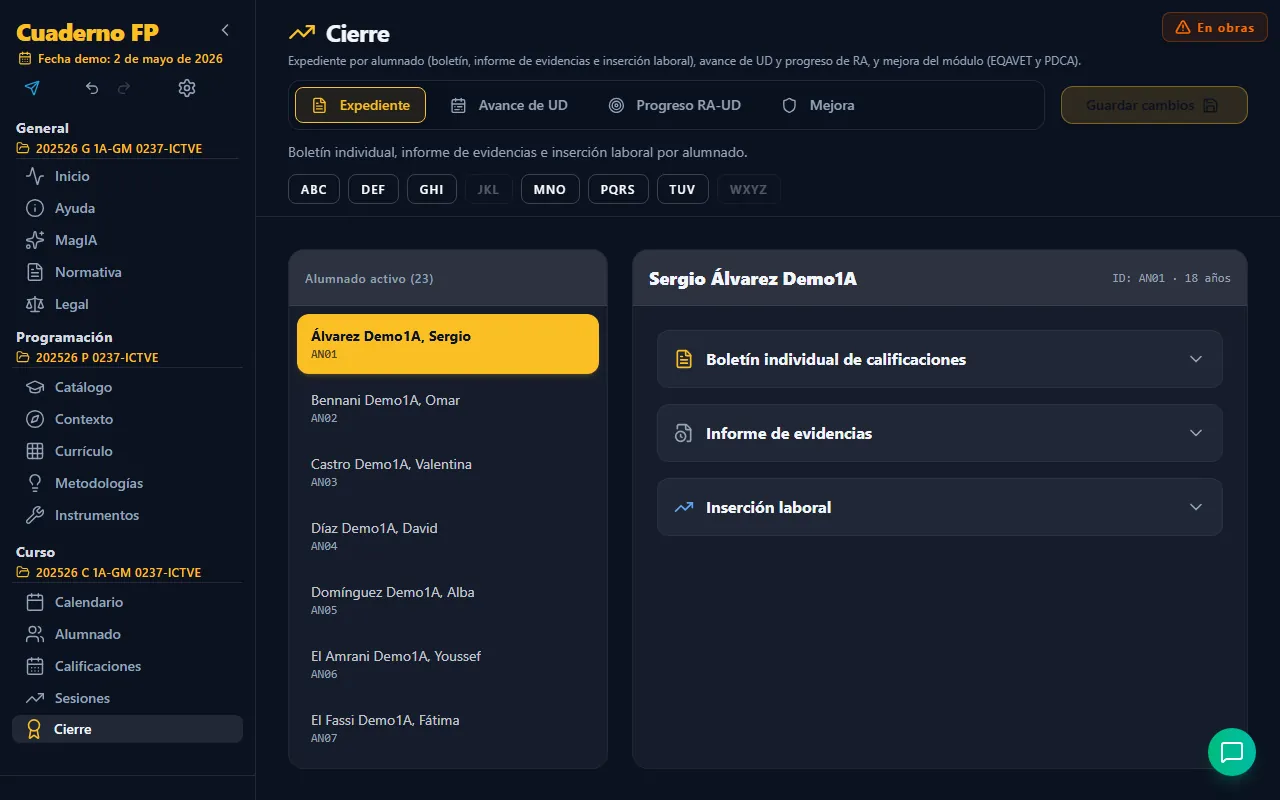Click the Alumnado people icon

pyautogui.click(x=35, y=634)
